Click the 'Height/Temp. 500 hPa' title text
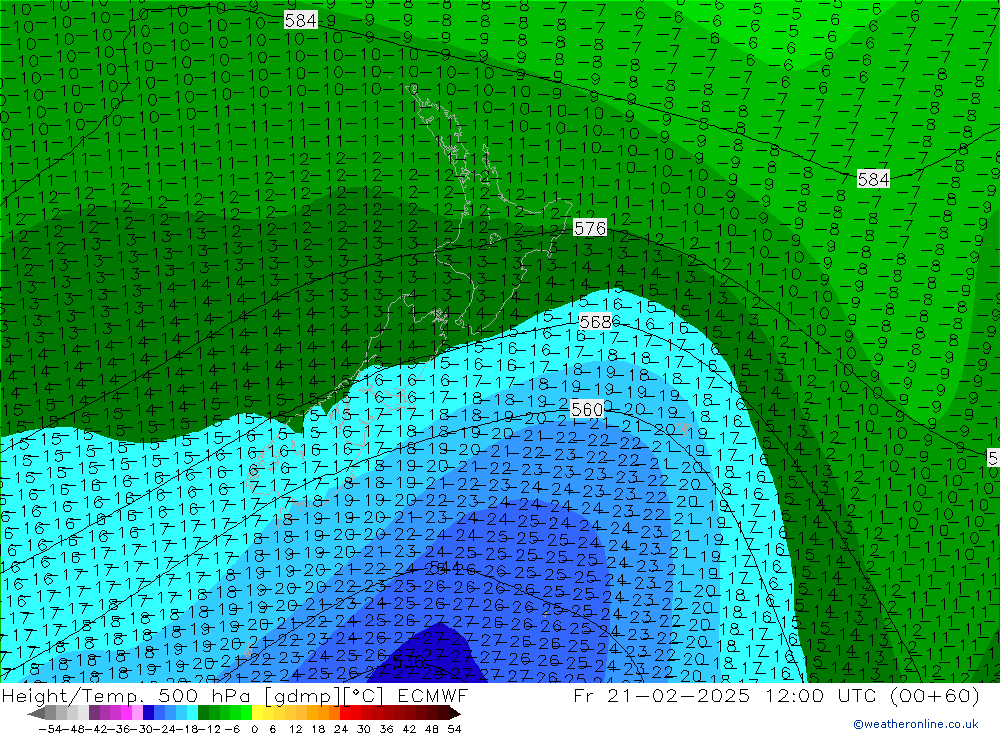 pos(125,695)
